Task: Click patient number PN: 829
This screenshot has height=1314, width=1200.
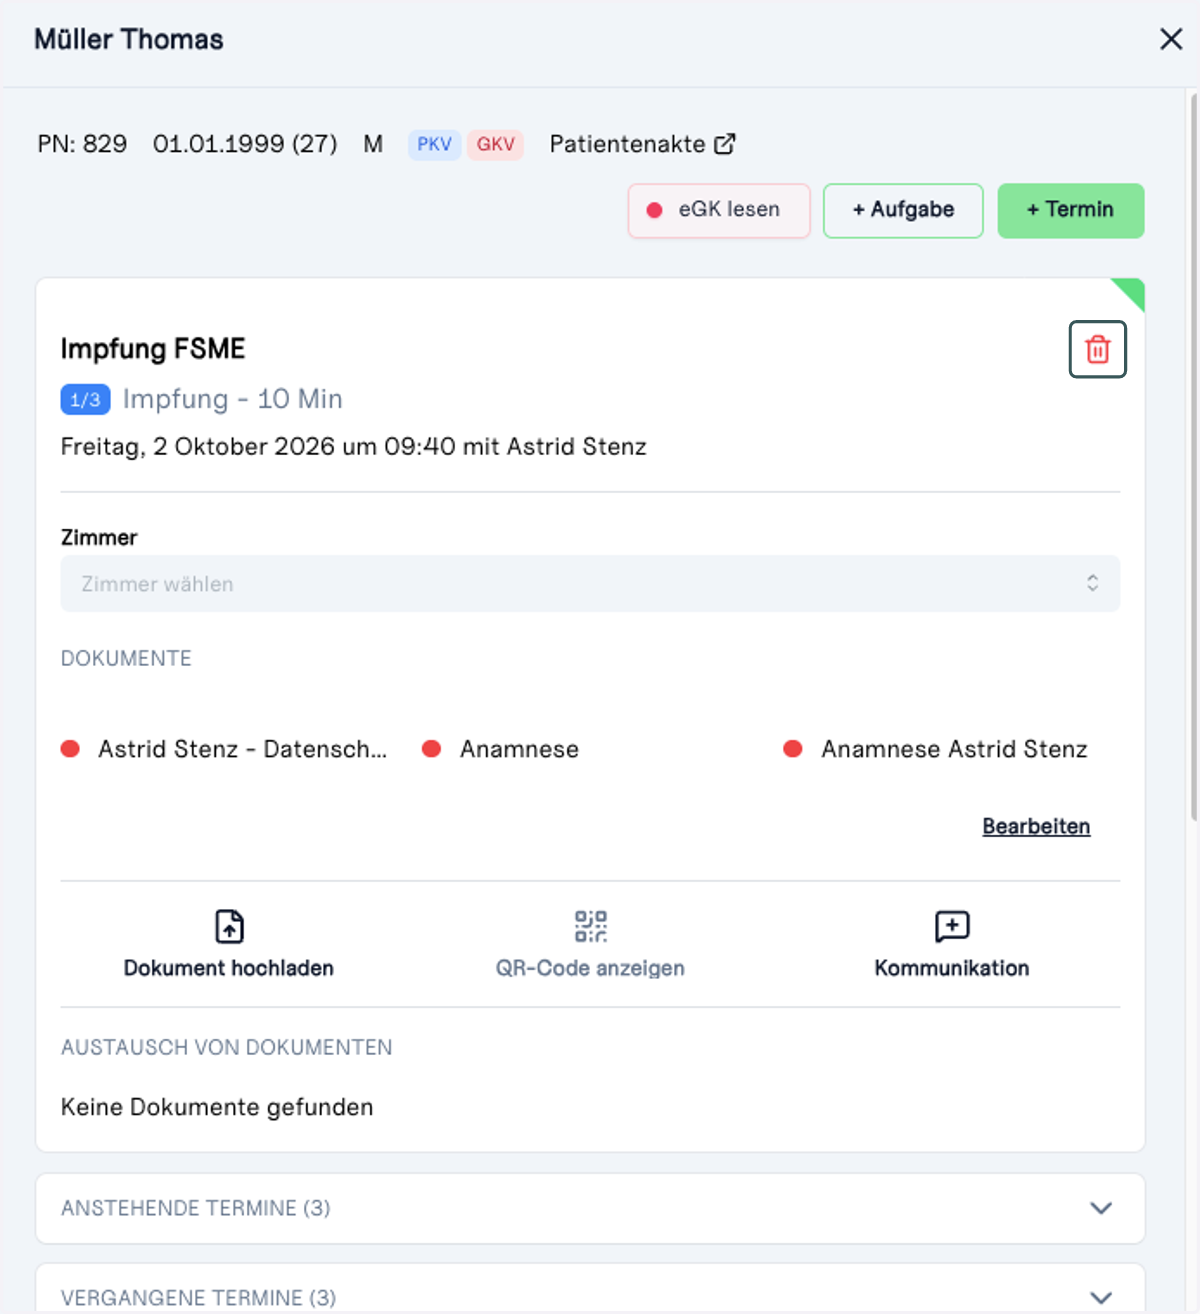Action: (x=82, y=144)
